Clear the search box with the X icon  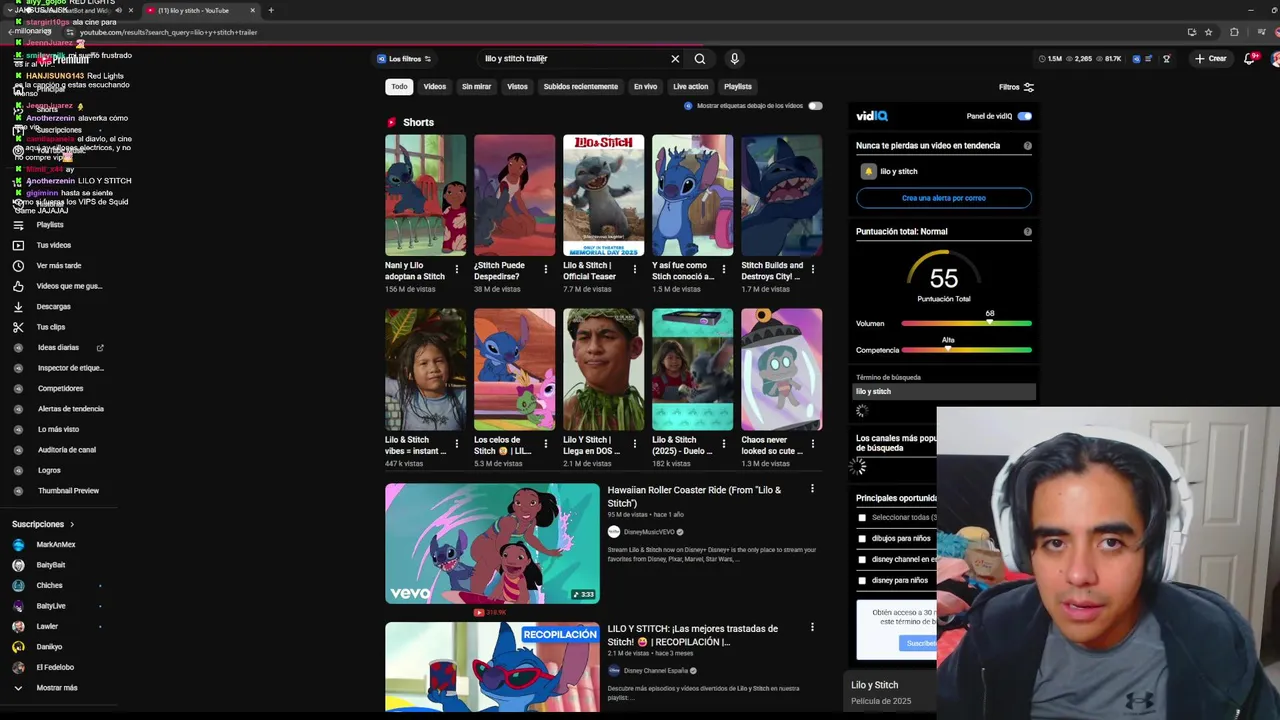675,59
